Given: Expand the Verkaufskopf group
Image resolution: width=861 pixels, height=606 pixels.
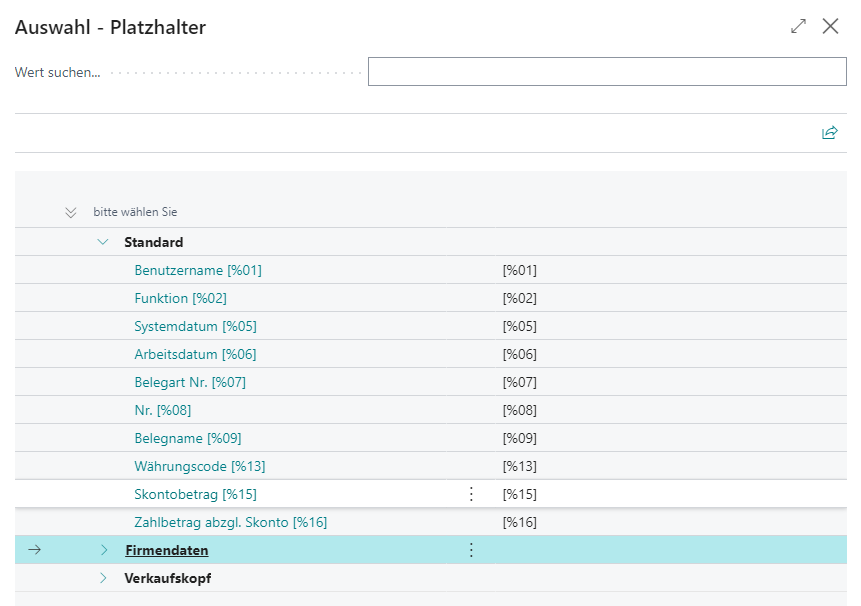Looking at the screenshot, I should click(104, 578).
